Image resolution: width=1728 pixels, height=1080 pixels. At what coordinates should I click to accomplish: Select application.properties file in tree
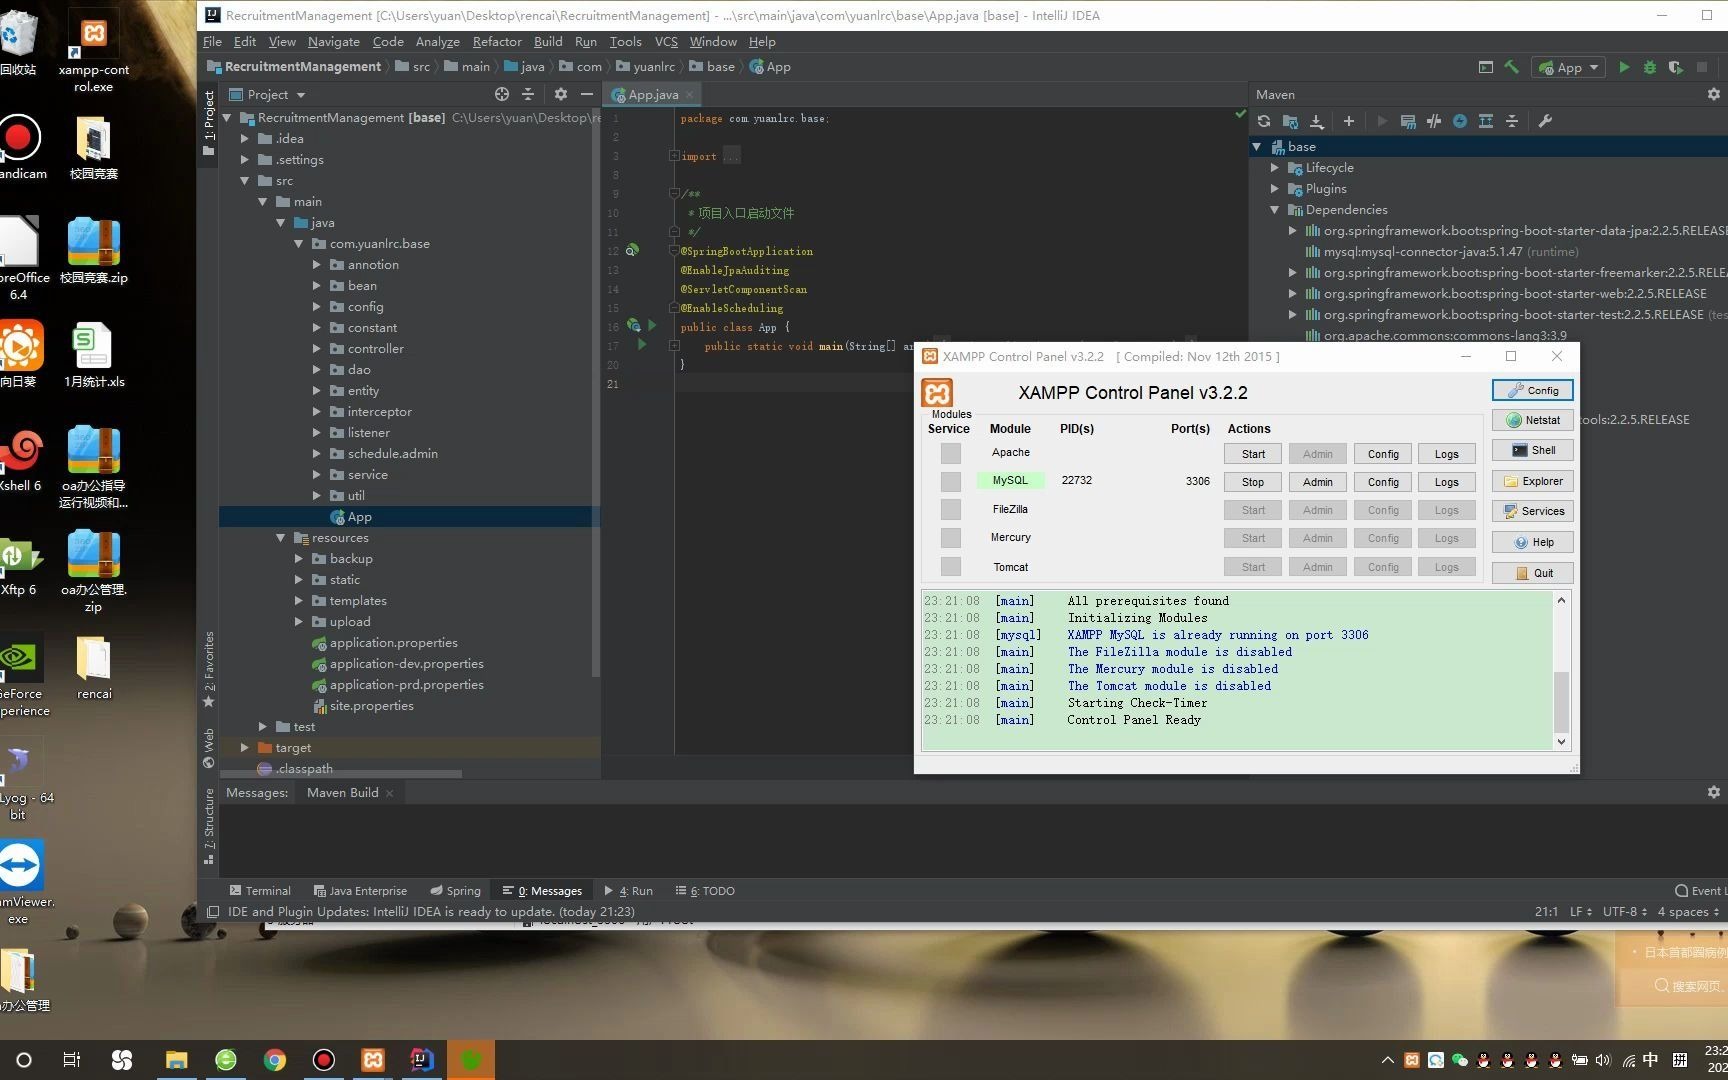393,642
